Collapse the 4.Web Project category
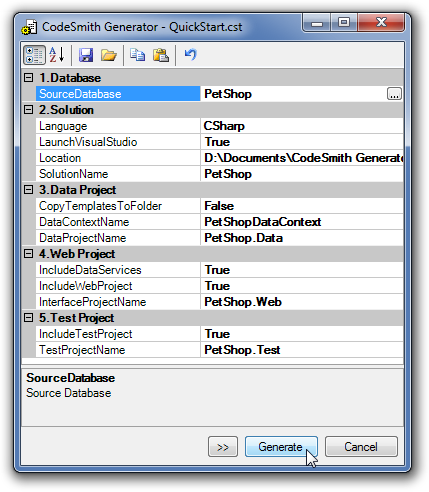The height and width of the screenshot is (492, 429). click(29, 254)
